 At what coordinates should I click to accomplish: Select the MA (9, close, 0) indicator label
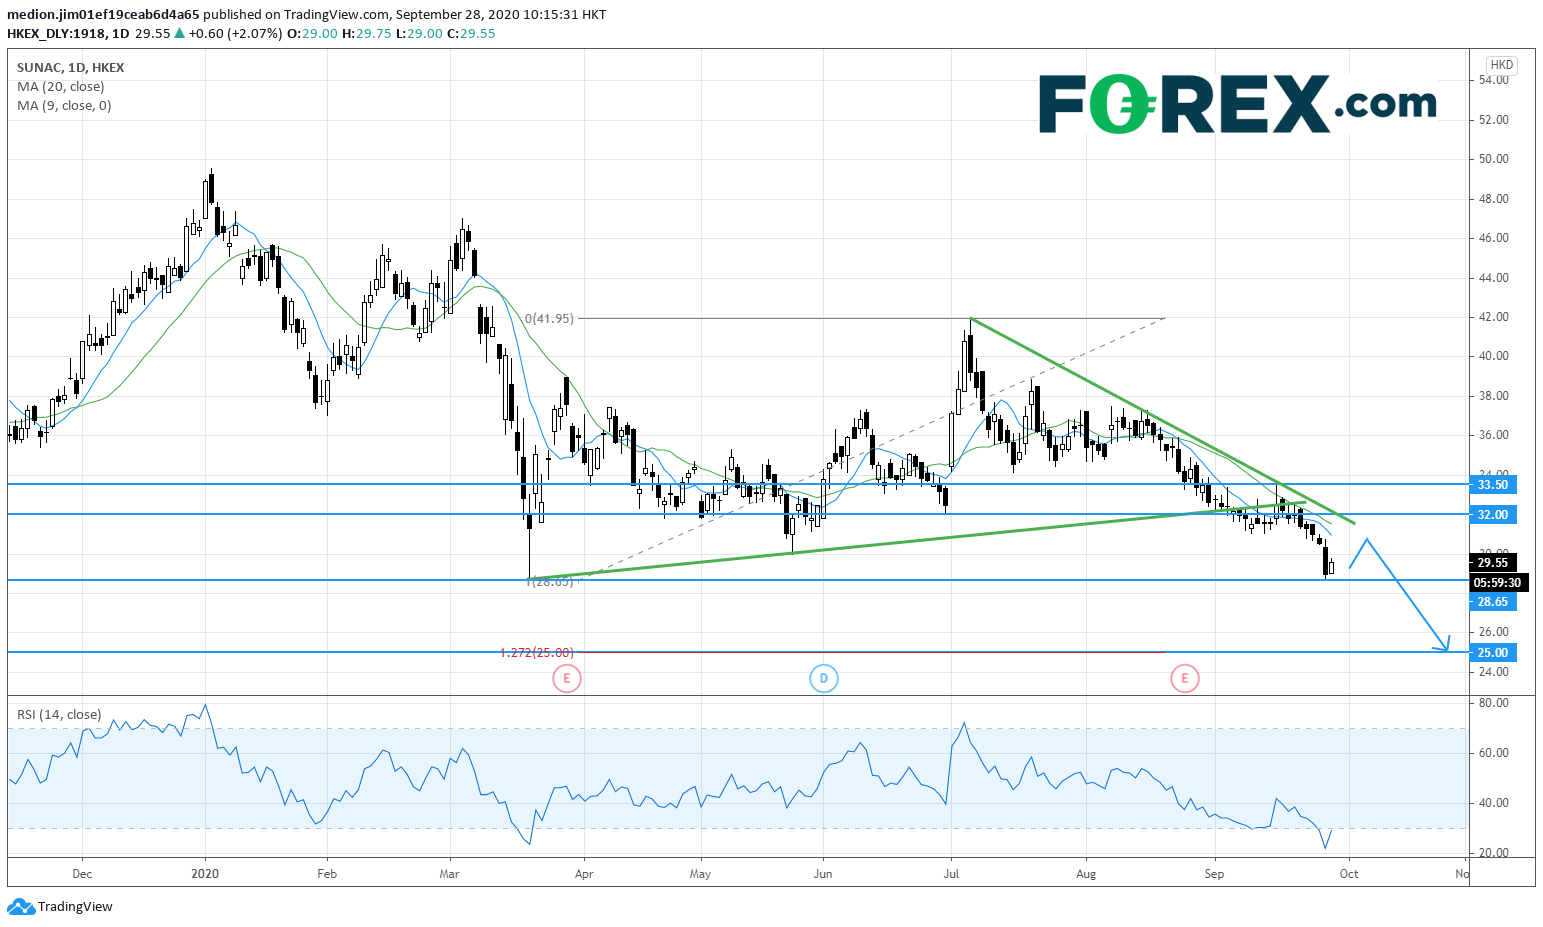point(64,106)
